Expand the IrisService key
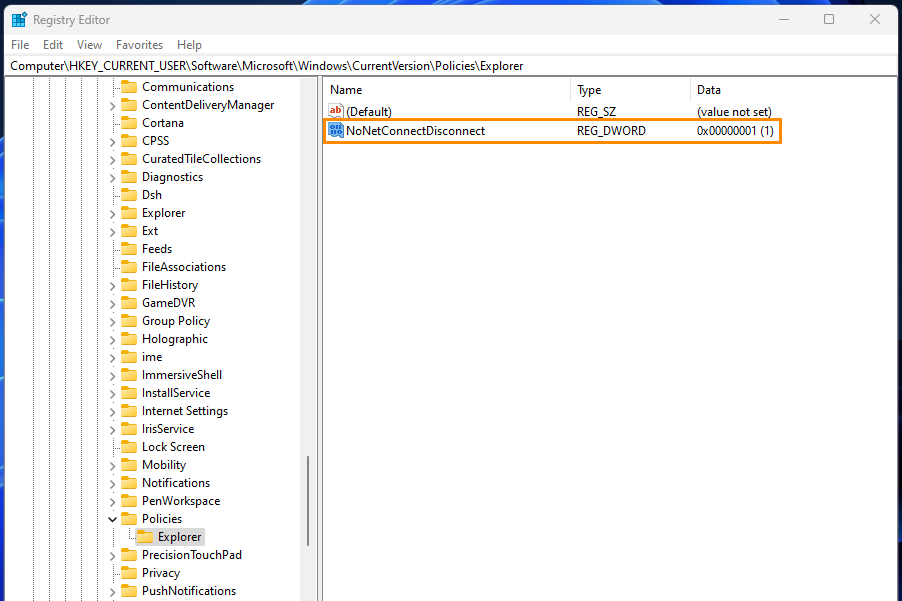902x601 pixels. 113,430
